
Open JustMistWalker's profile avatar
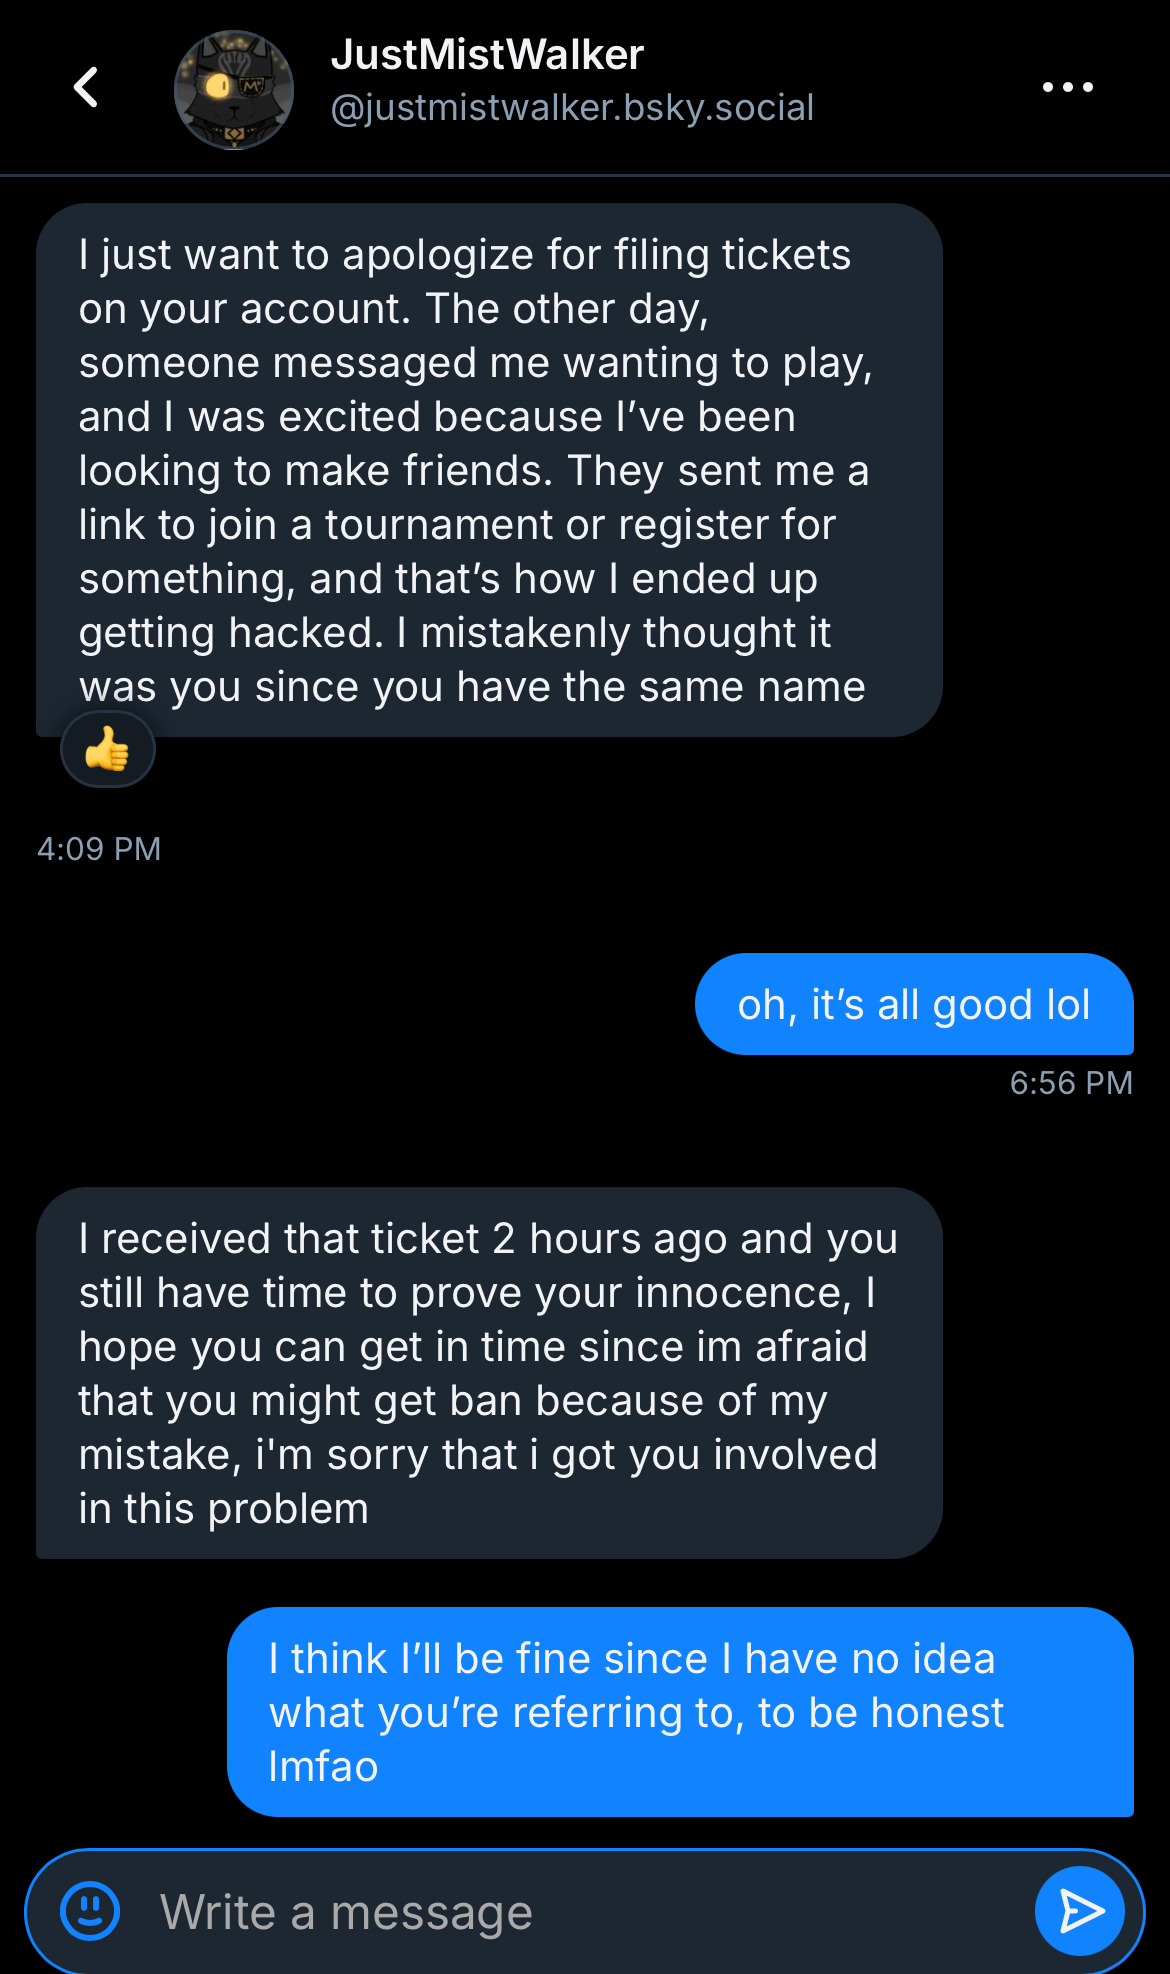[234, 90]
